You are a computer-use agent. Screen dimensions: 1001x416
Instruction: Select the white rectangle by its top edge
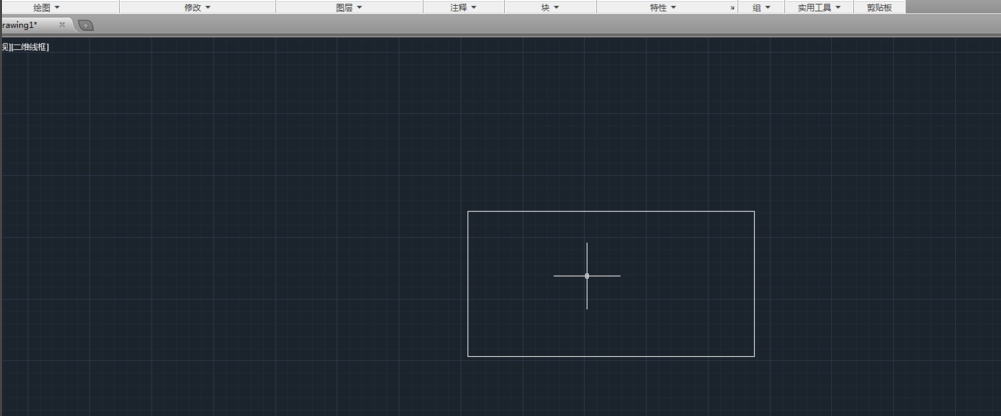point(611,211)
